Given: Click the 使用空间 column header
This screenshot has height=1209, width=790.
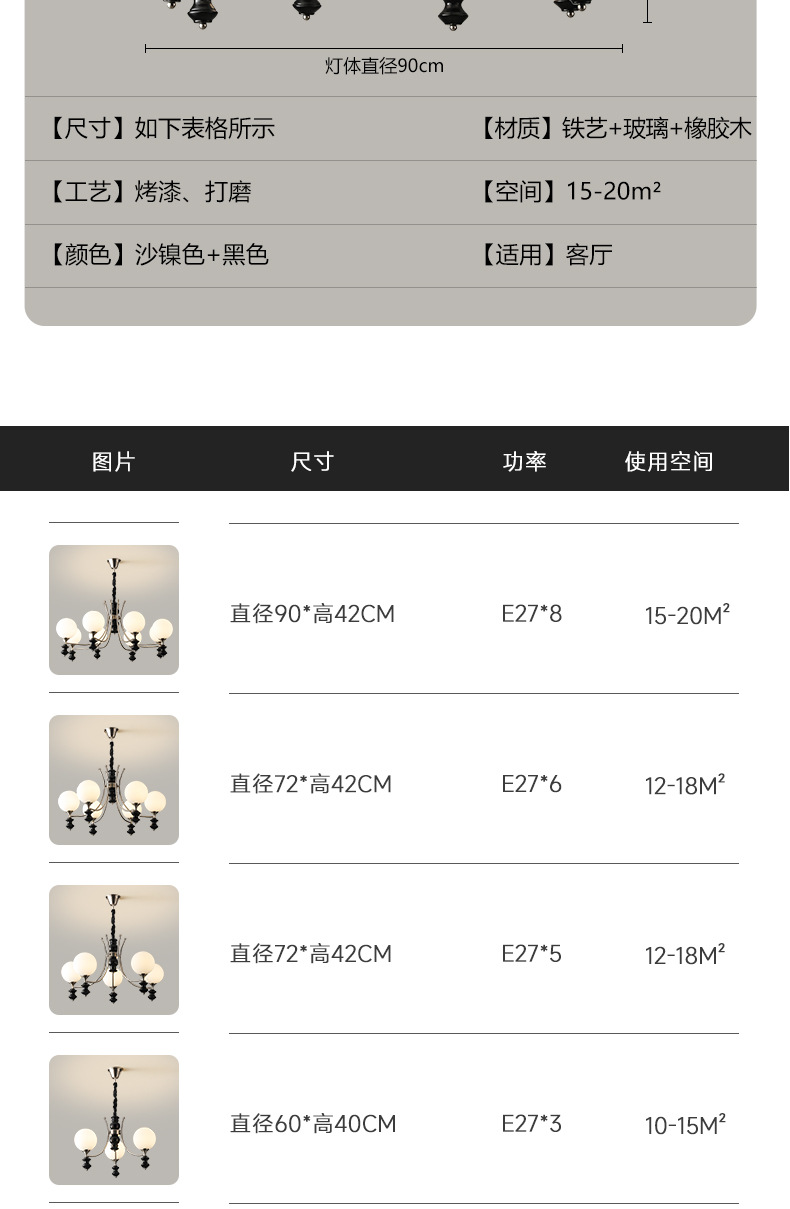Looking at the screenshot, I should coord(669,461).
